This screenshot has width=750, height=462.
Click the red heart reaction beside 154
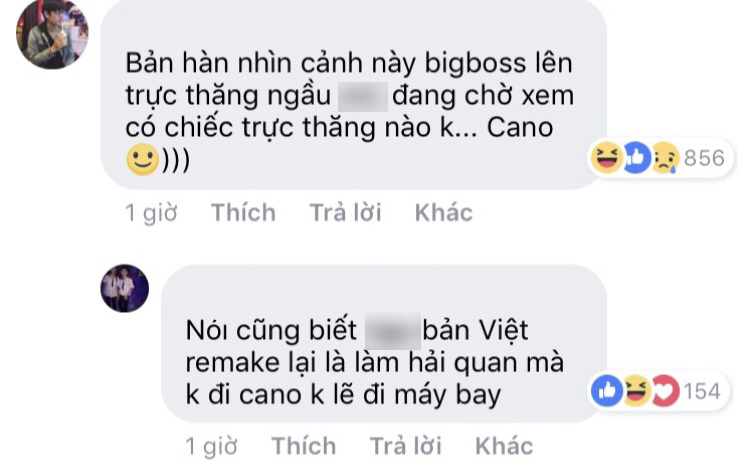tap(665, 391)
